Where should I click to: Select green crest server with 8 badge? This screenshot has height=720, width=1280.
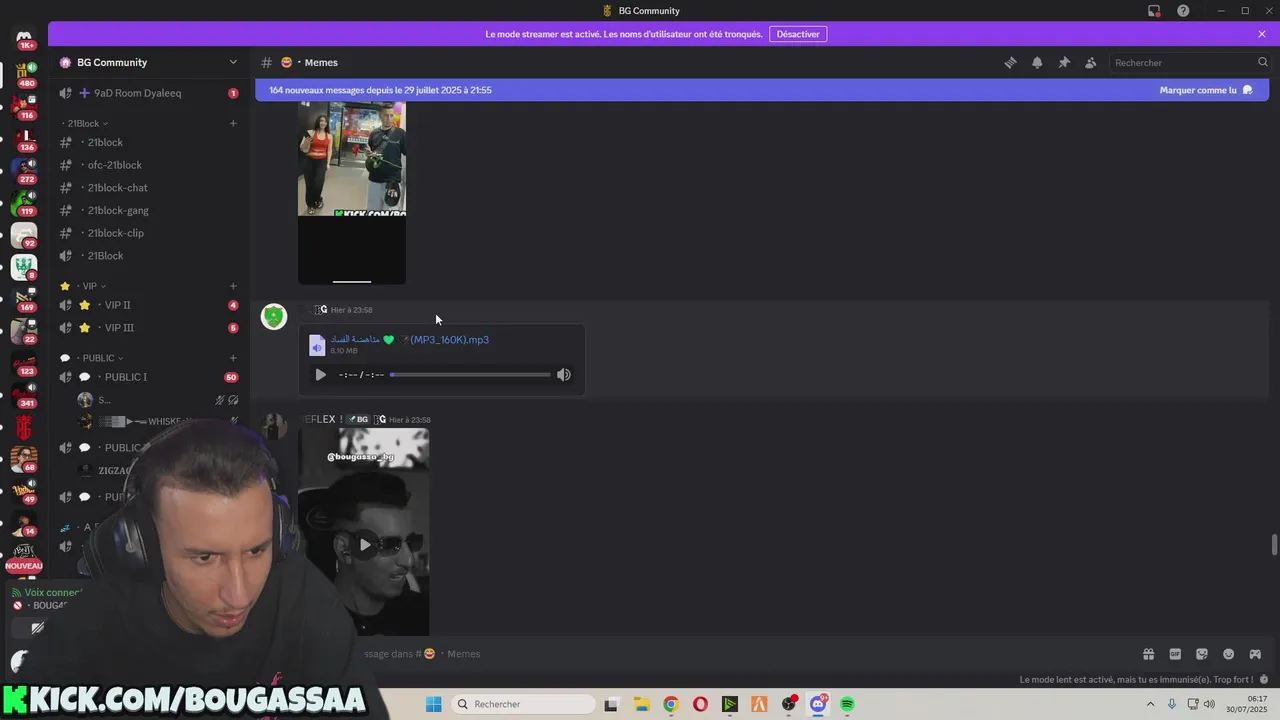24,267
